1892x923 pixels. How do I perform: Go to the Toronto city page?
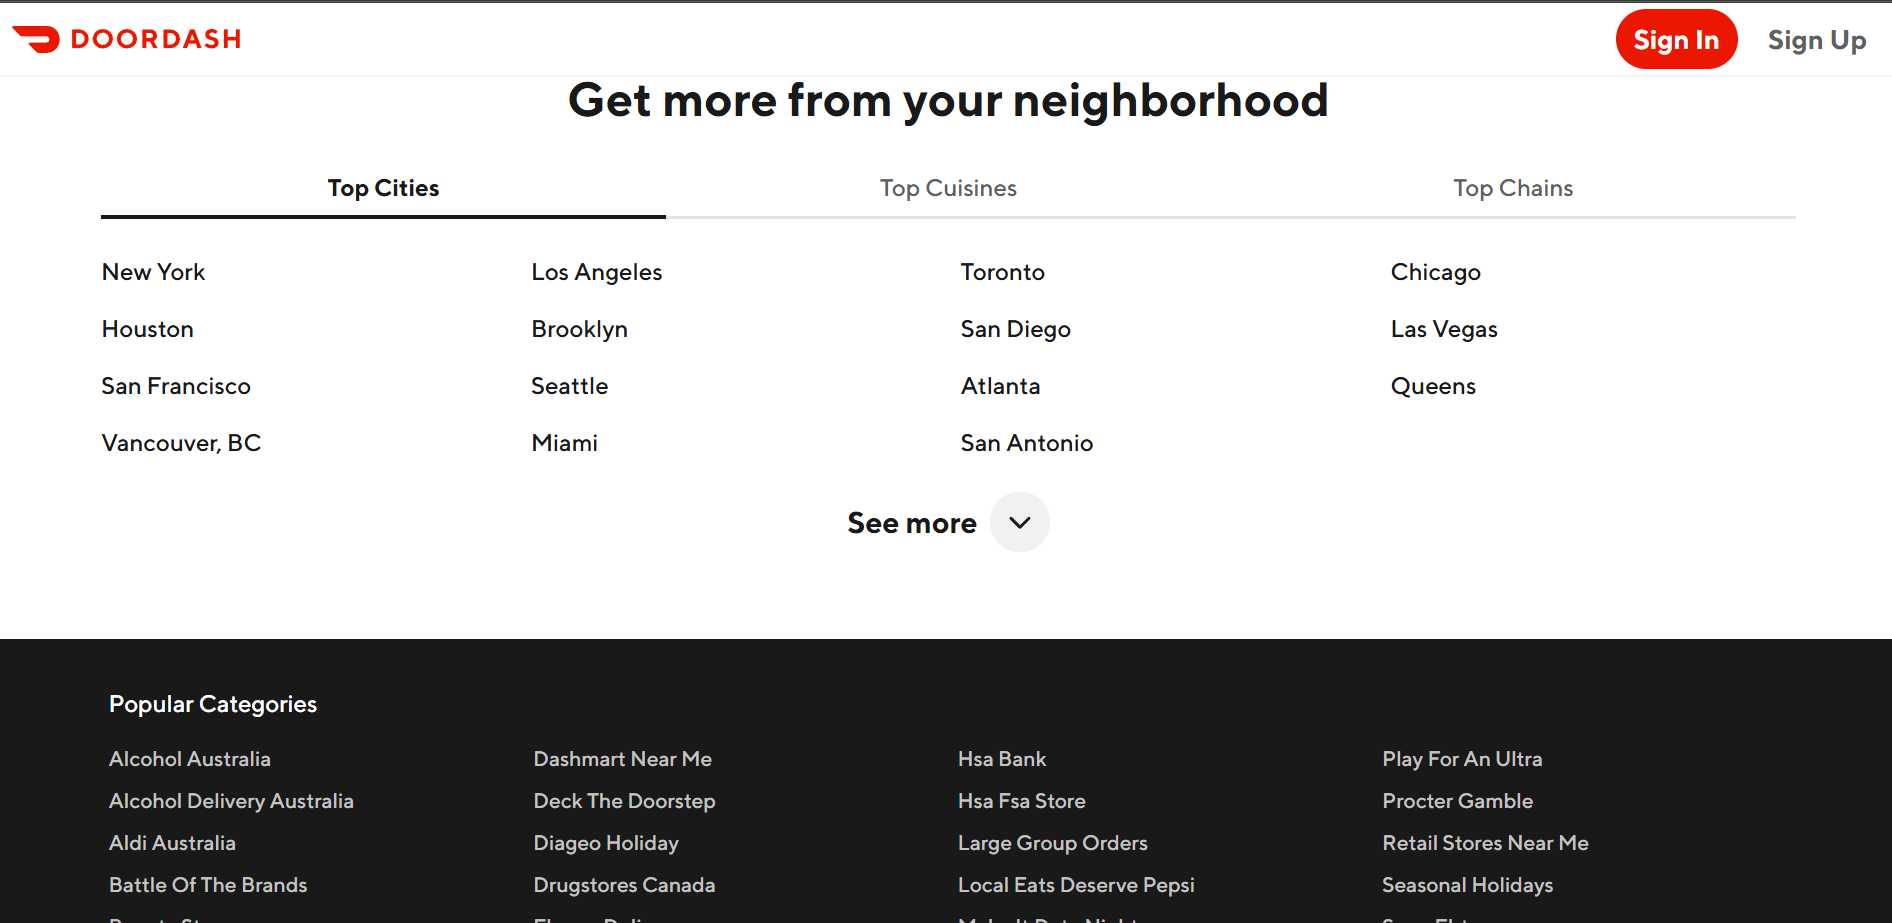1002,272
